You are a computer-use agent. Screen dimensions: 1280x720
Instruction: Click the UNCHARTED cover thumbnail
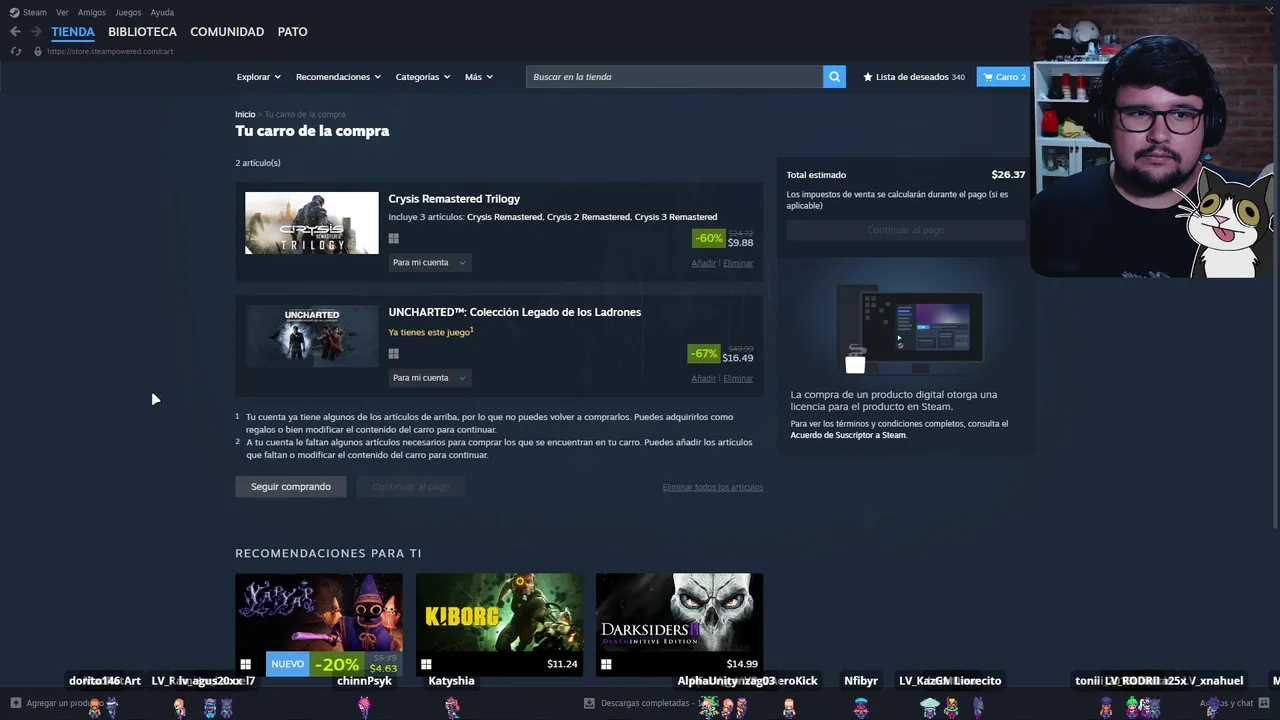[312, 336]
